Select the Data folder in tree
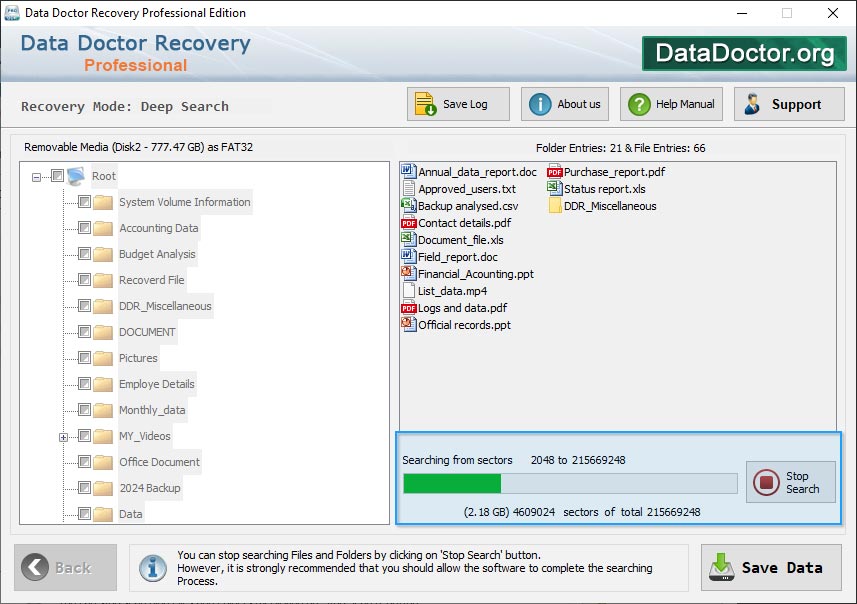 tap(131, 514)
